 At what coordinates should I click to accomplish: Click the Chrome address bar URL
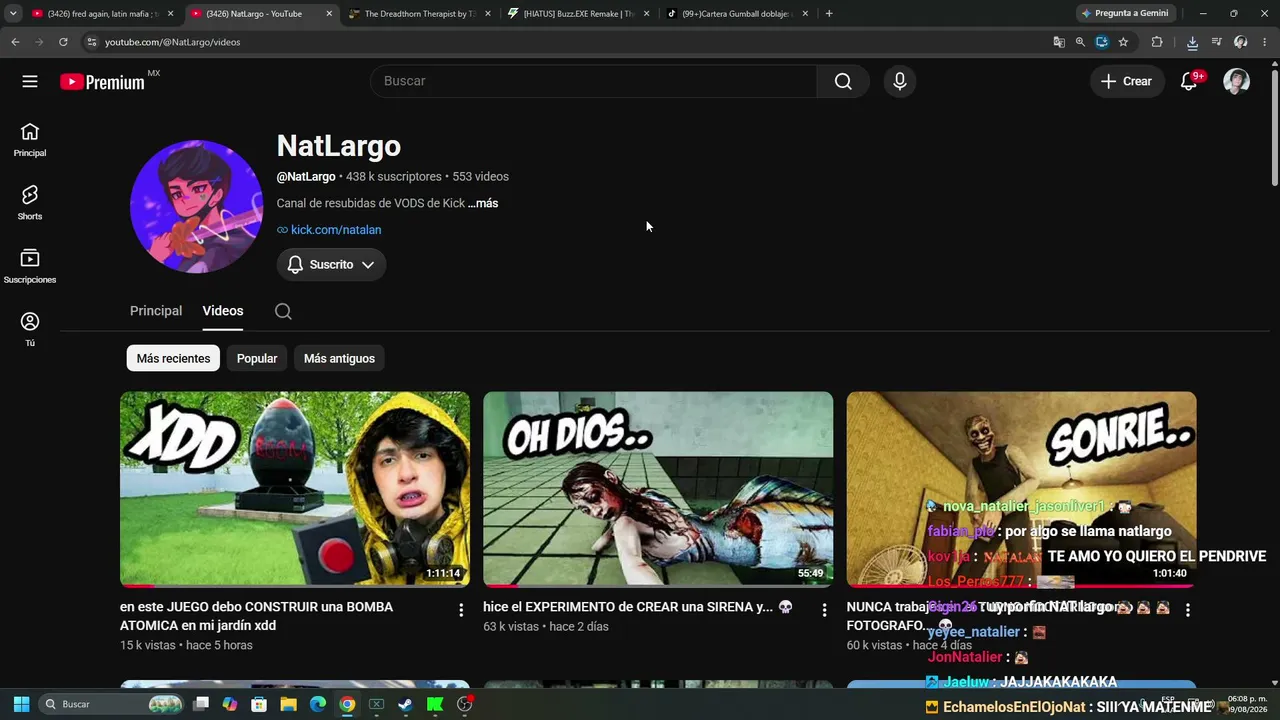[172, 42]
